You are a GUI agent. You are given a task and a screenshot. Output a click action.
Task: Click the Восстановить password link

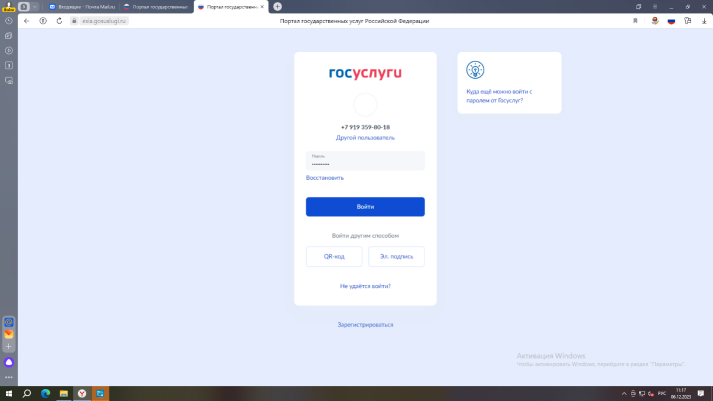click(x=324, y=178)
